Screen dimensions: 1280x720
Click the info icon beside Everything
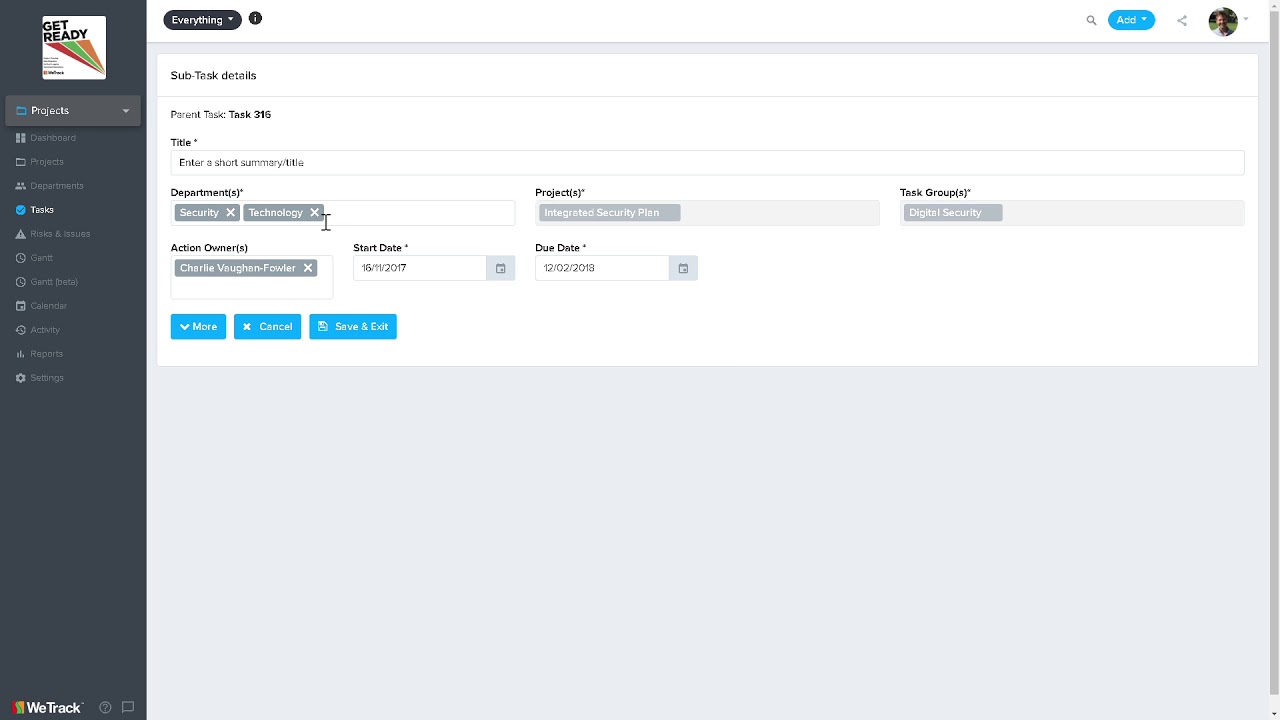point(255,18)
